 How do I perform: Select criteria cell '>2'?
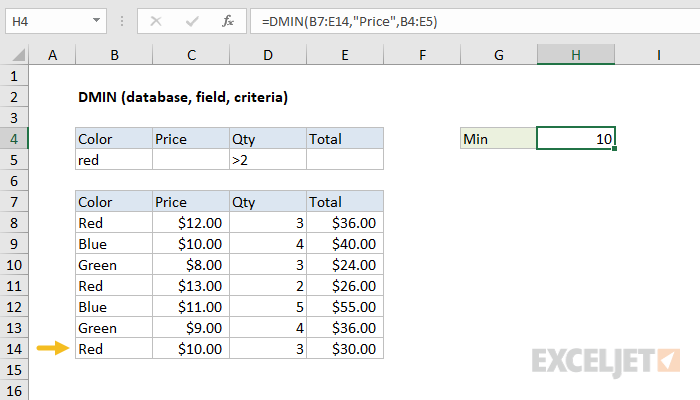point(268,160)
